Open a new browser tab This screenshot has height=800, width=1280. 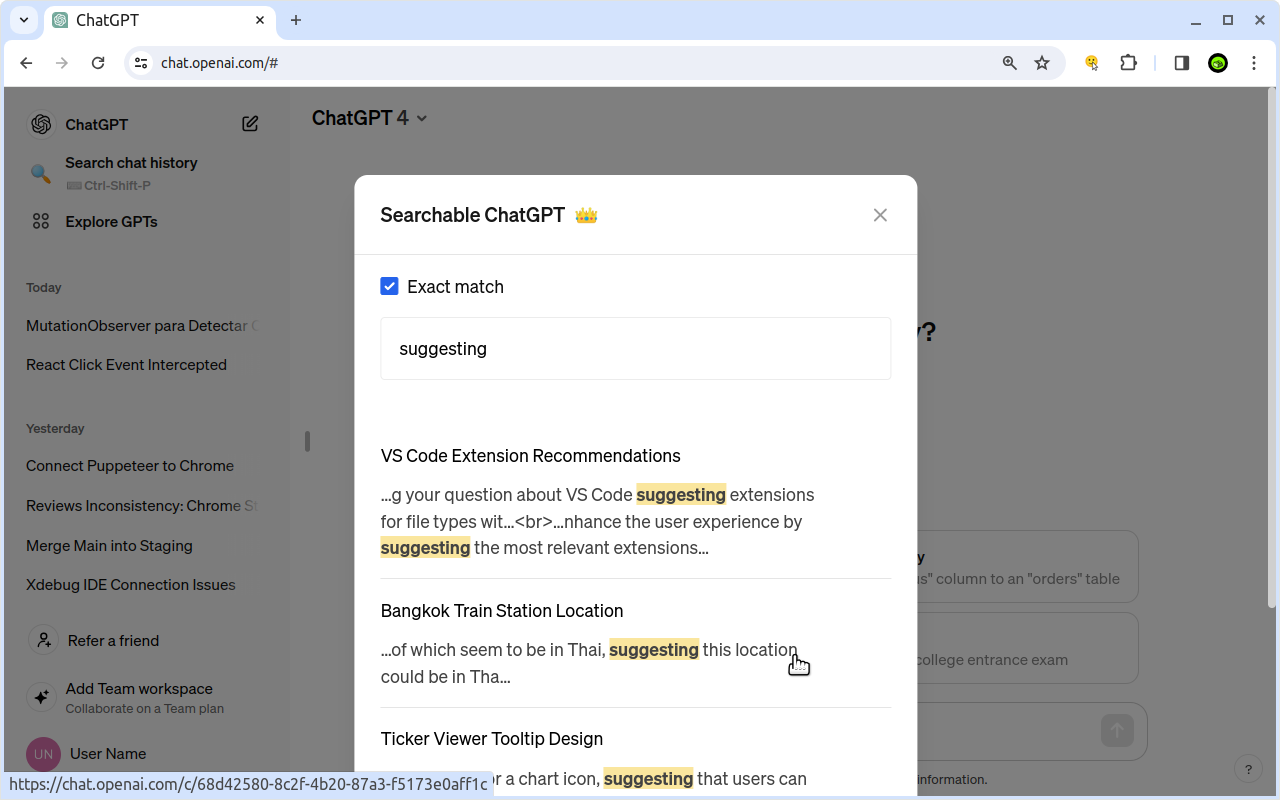296,20
